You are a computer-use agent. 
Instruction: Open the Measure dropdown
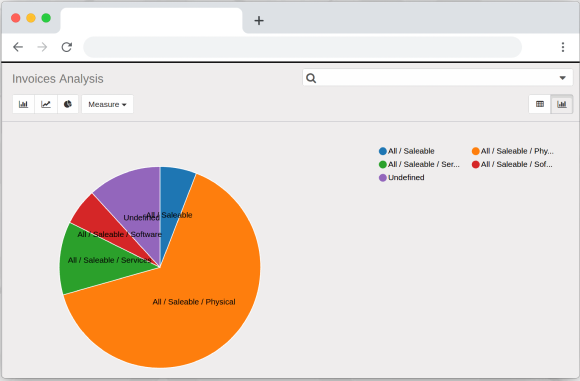click(107, 104)
